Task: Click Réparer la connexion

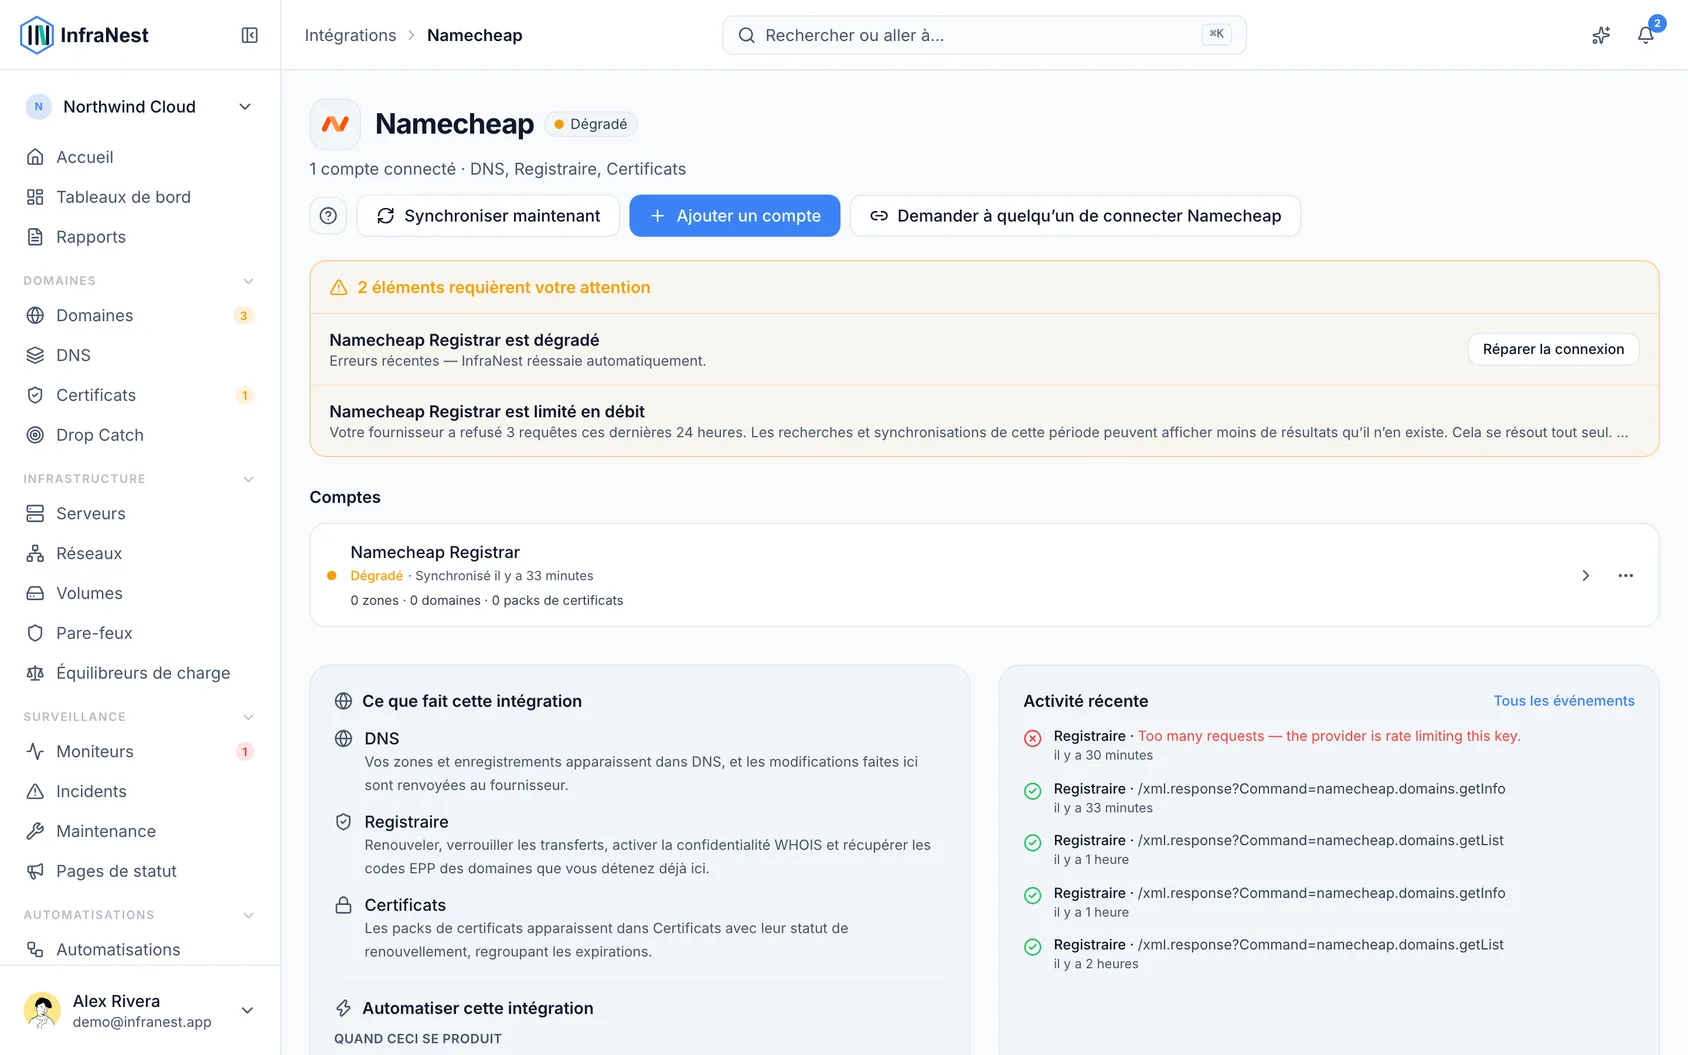Action: pyautogui.click(x=1553, y=349)
